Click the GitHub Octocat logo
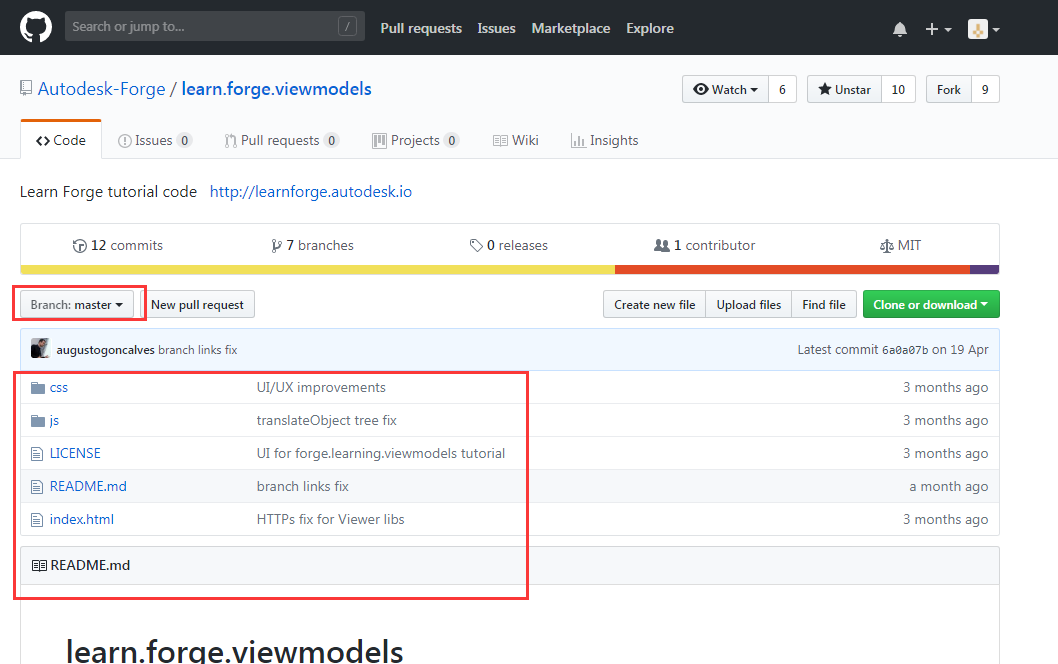Viewport: 1058px width, 664px height. coord(36,28)
